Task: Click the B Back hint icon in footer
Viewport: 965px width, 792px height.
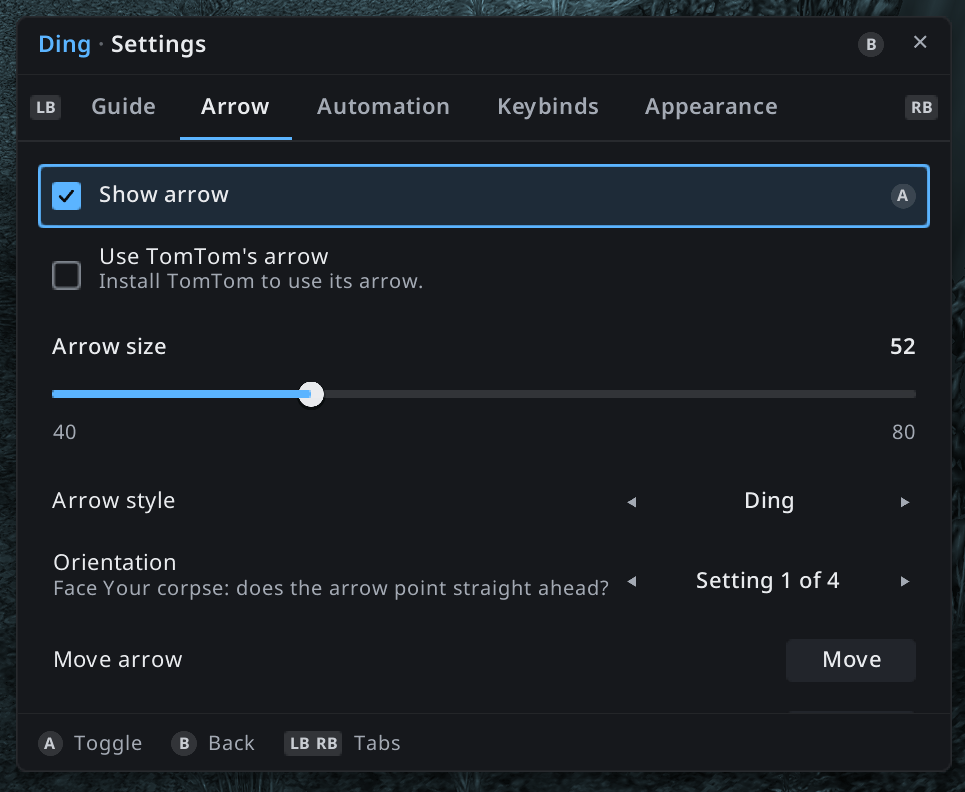Action: click(183, 743)
